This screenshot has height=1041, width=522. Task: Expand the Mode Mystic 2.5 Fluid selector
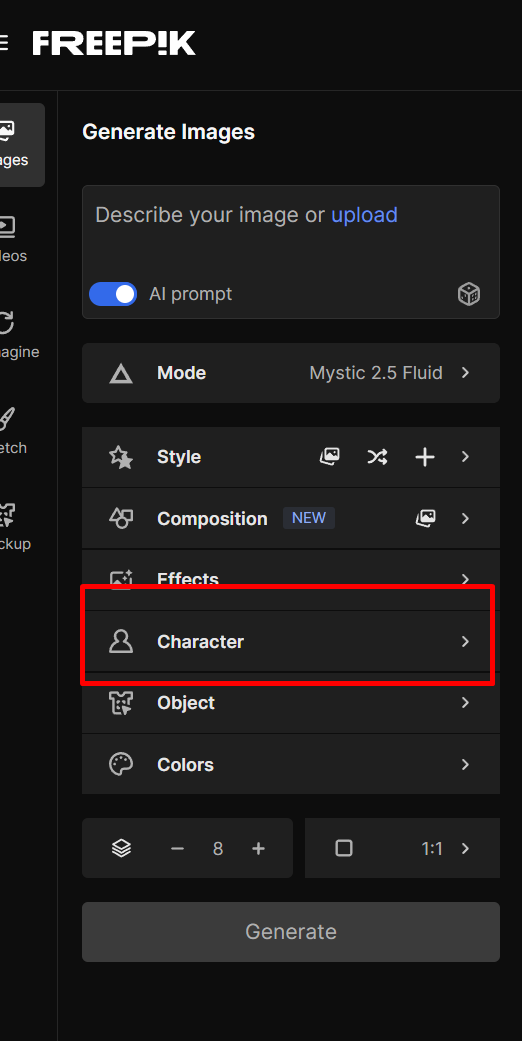click(x=291, y=373)
